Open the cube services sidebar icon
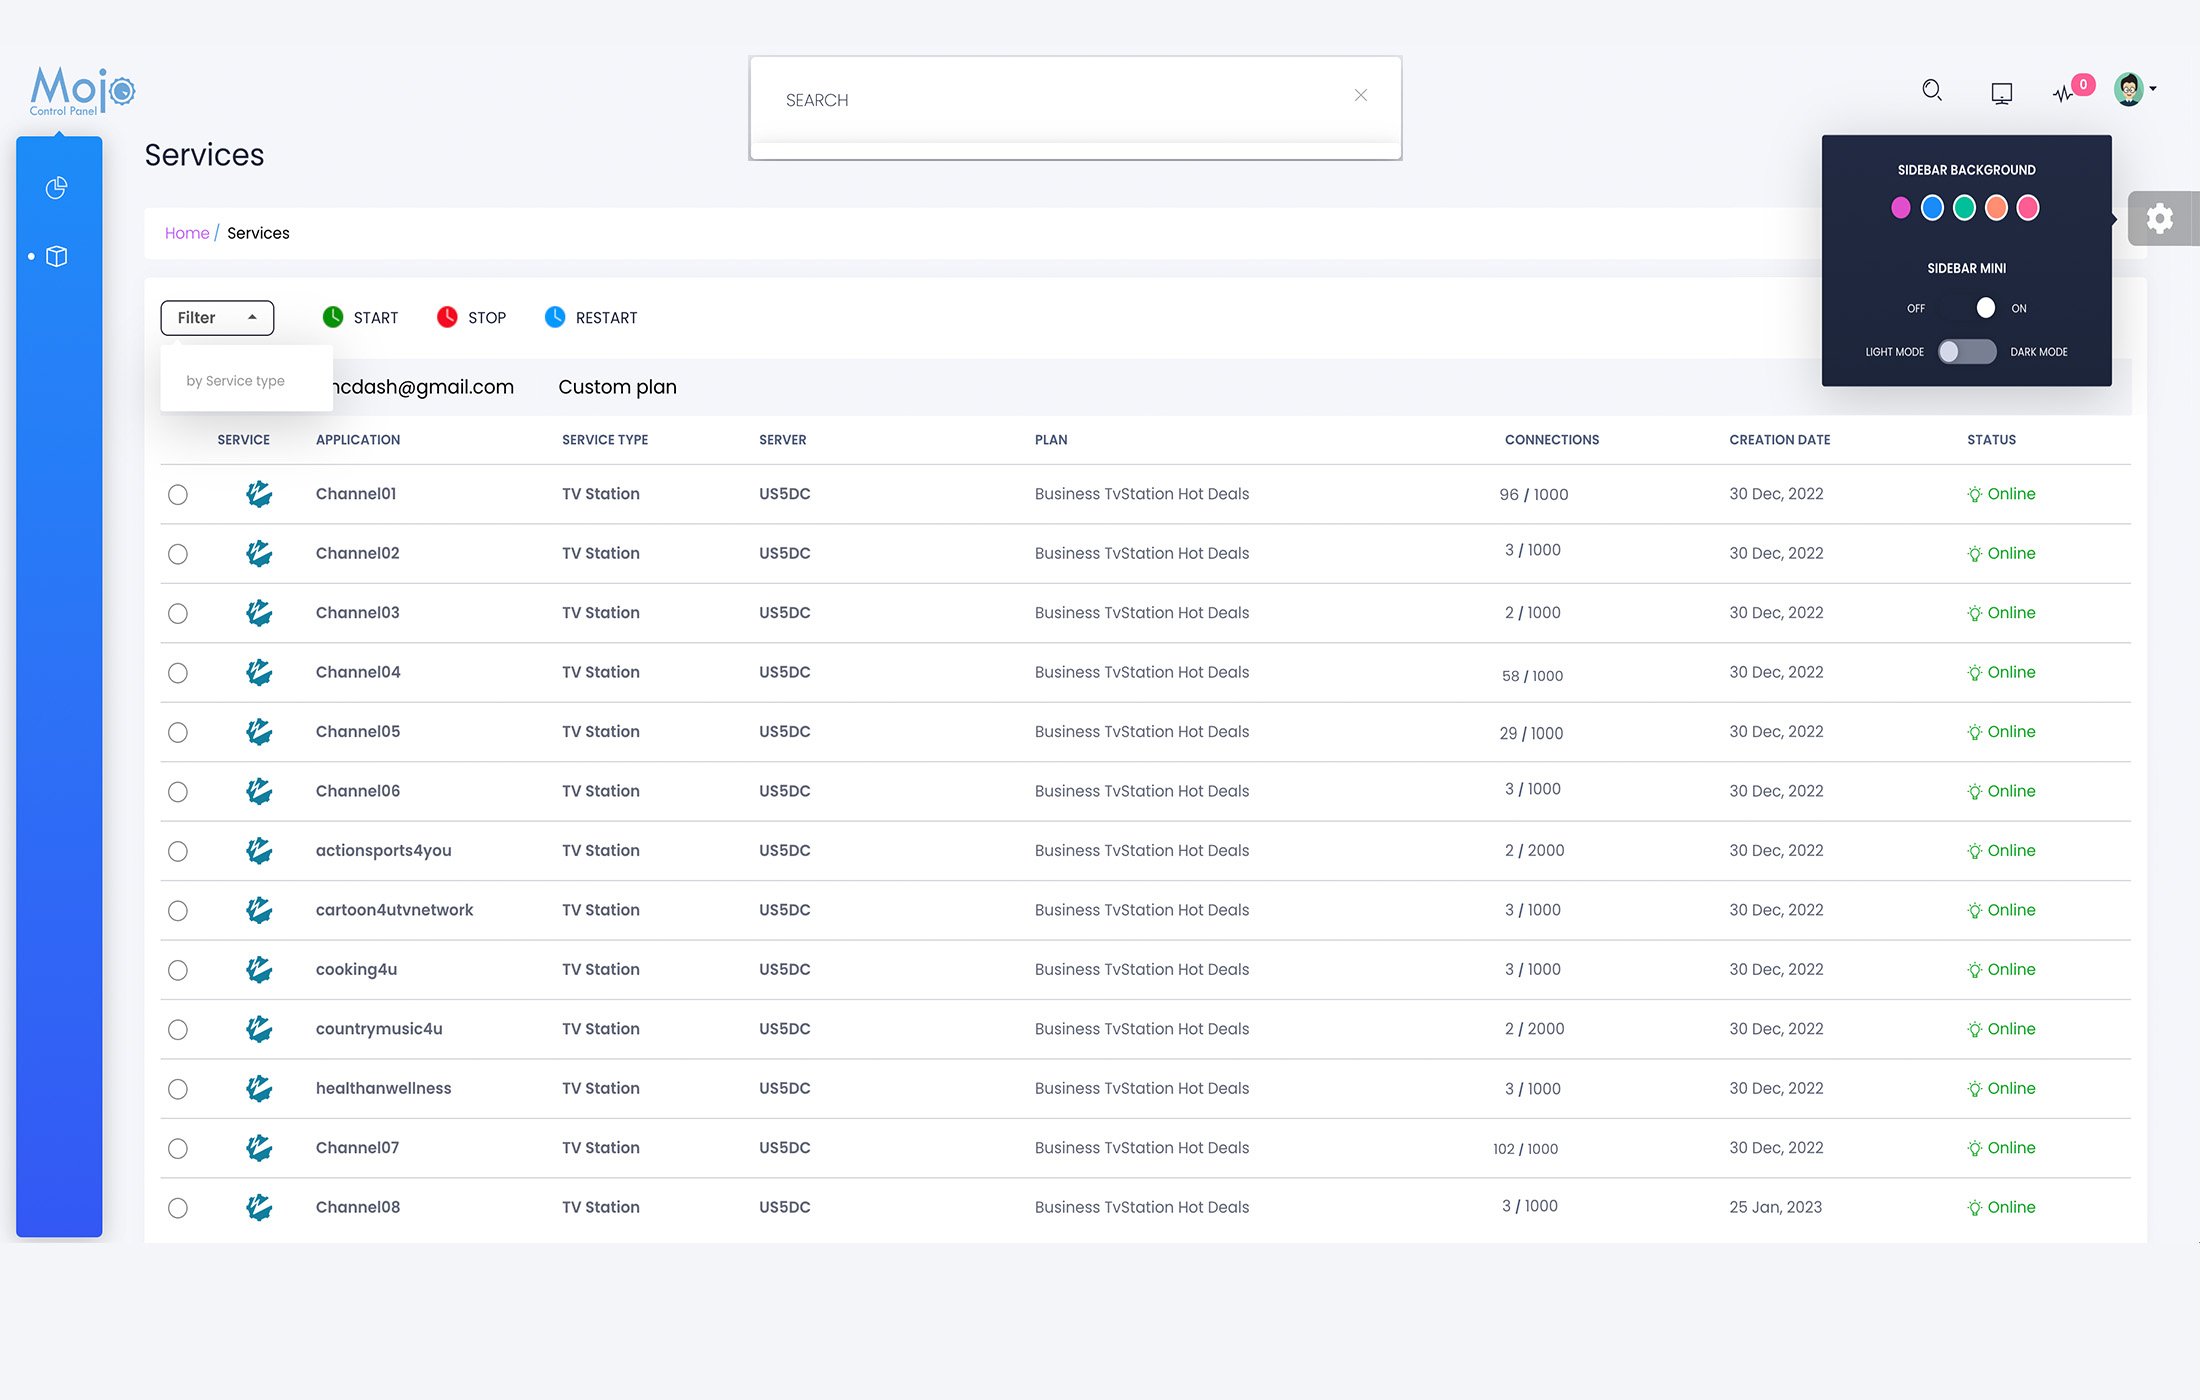 57,257
